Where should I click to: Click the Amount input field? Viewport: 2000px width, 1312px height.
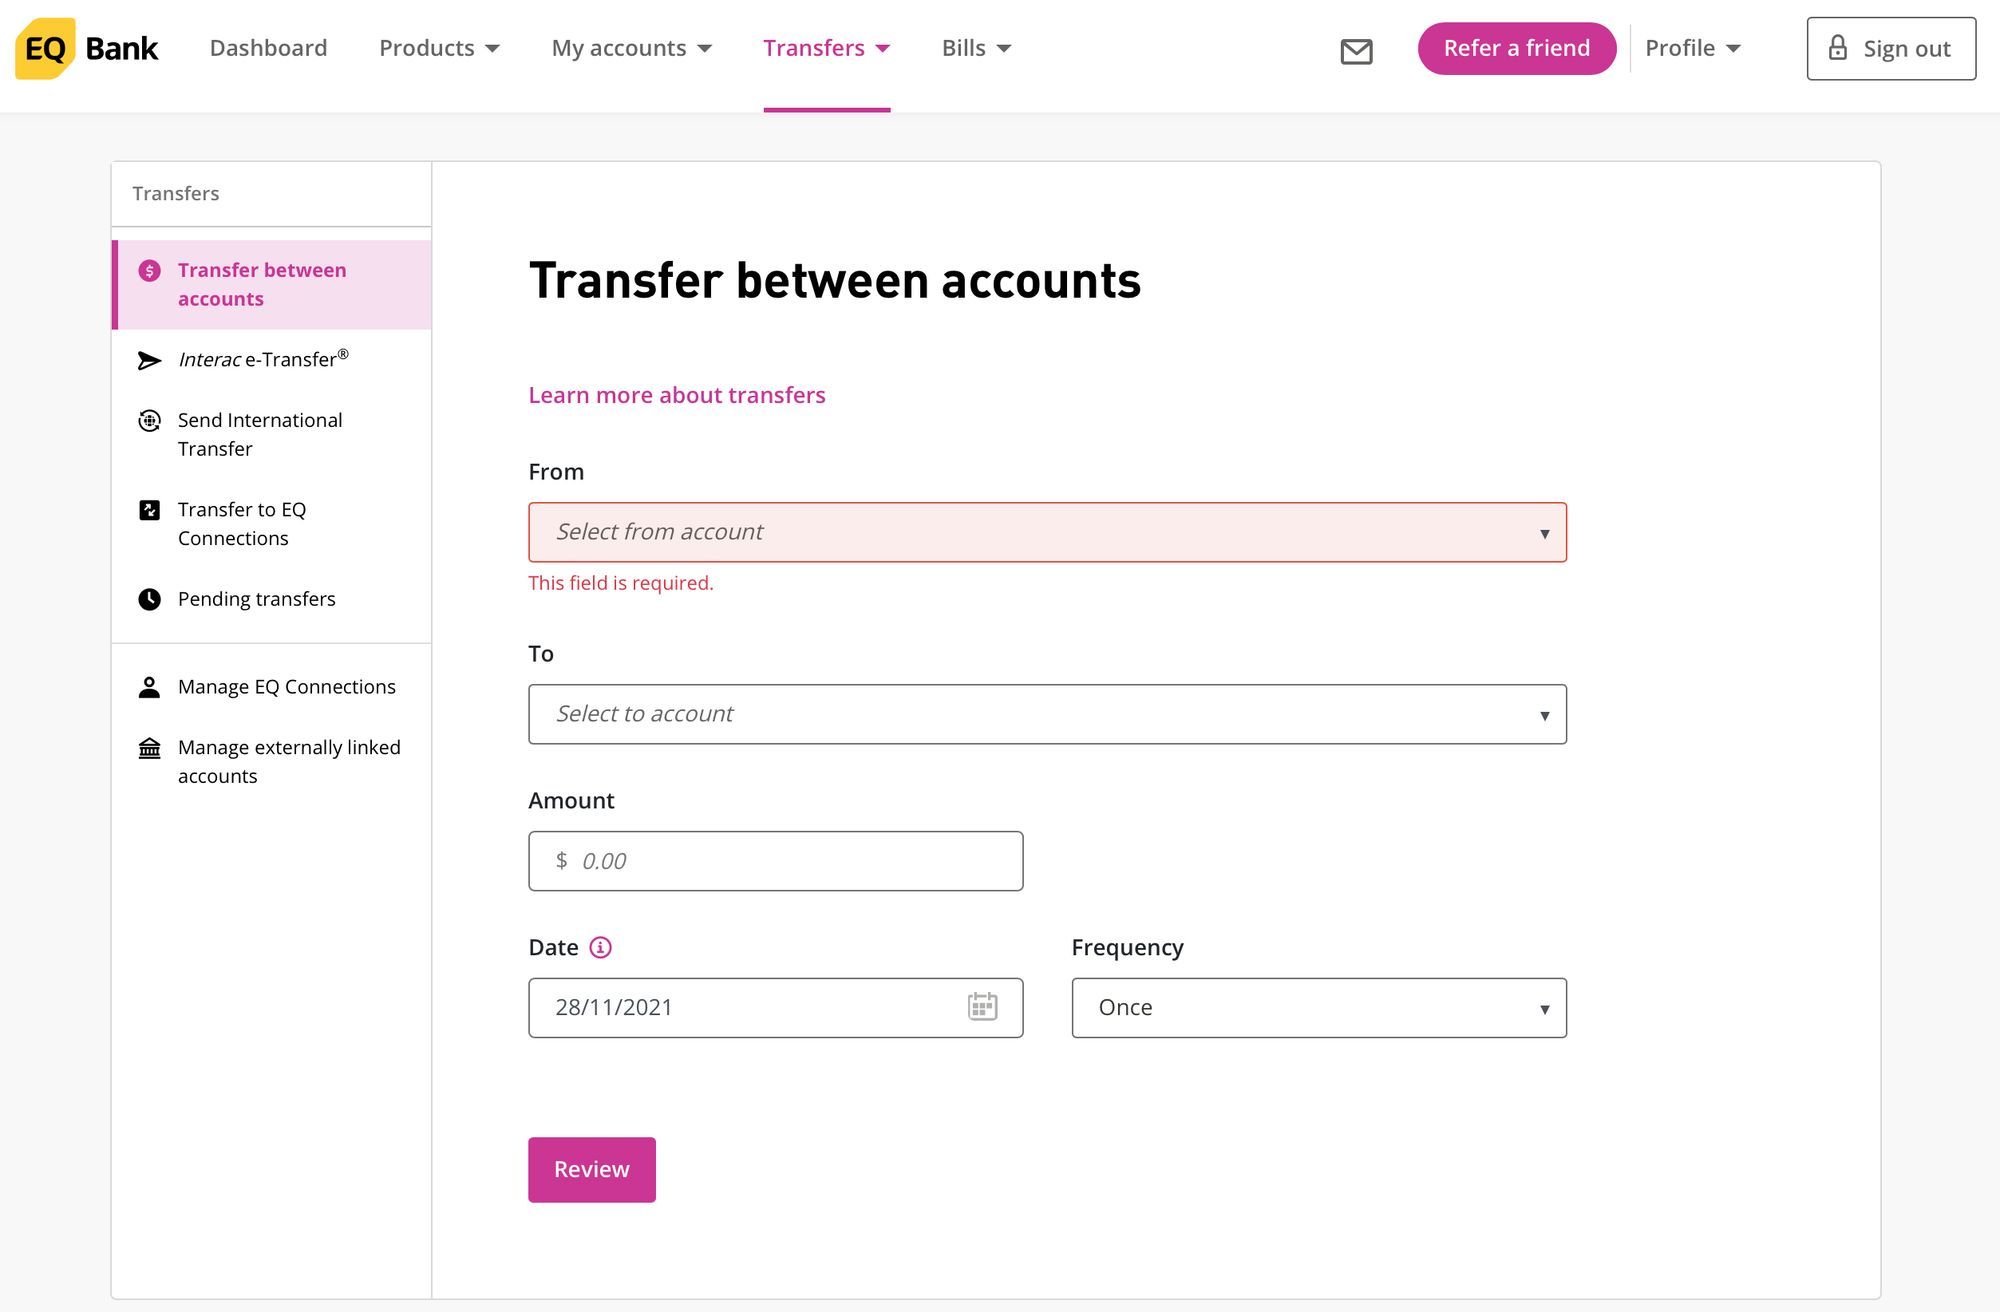(x=775, y=861)
